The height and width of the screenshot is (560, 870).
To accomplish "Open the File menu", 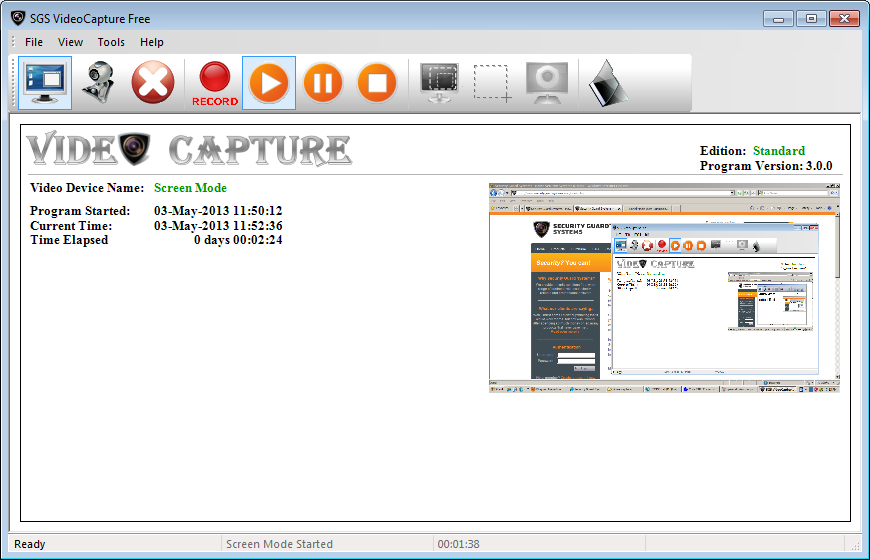I will pyautogui.click(x=34, y=42).
